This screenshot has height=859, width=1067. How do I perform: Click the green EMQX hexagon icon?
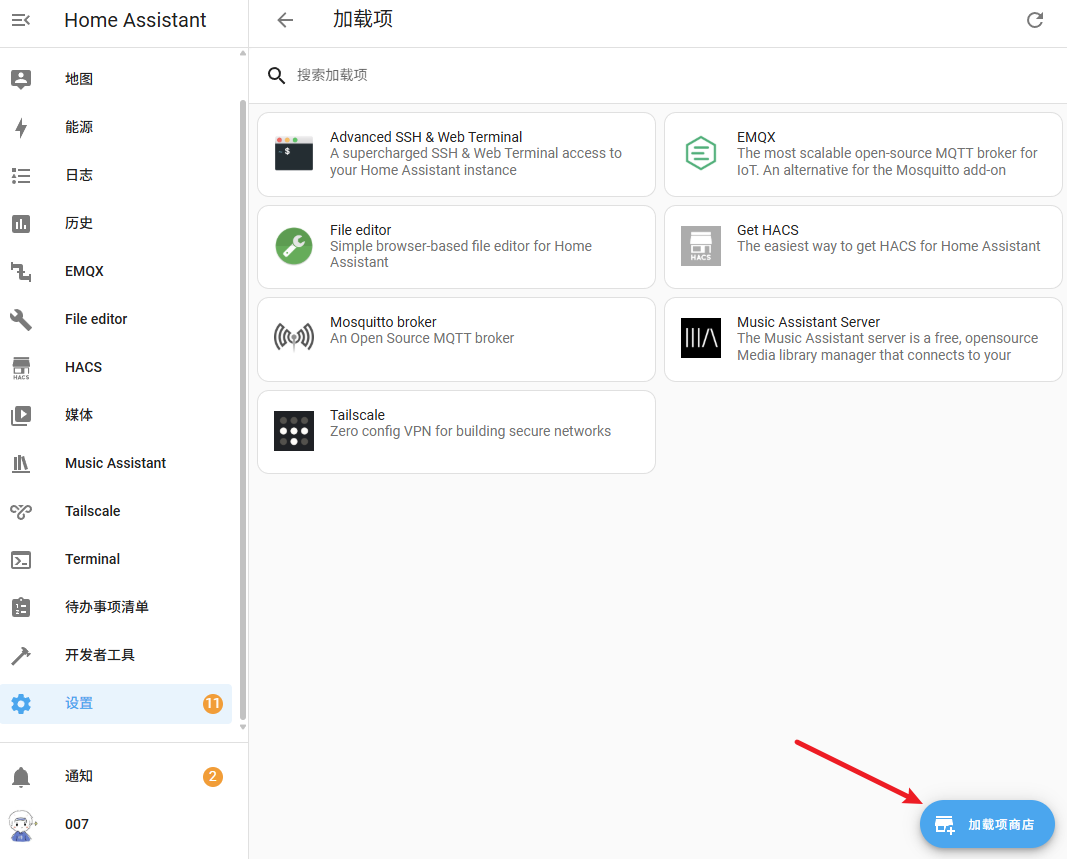[x=701, y=154]
